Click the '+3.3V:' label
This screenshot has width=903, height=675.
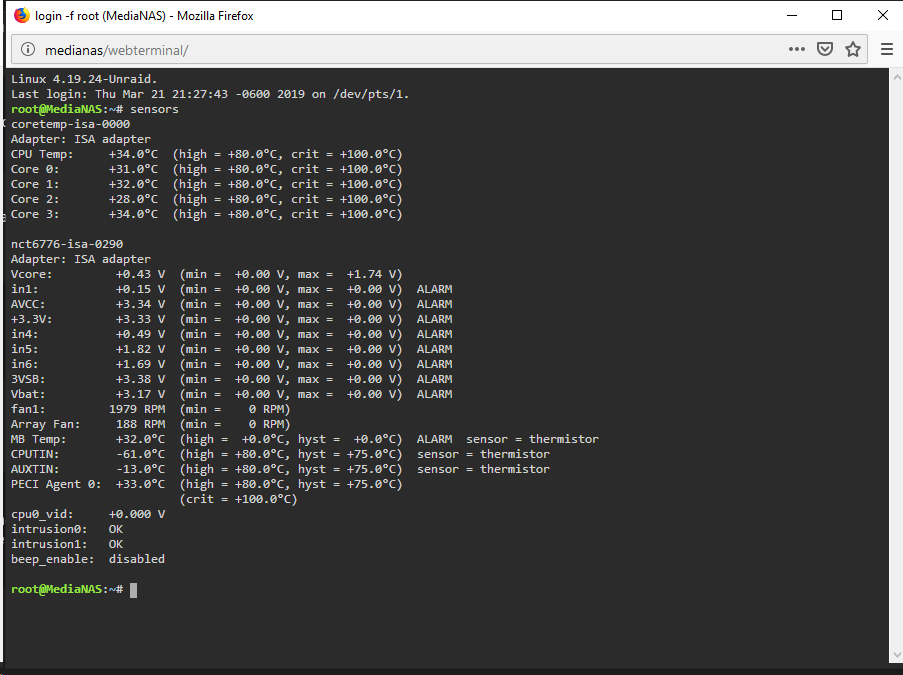(32, 319)
